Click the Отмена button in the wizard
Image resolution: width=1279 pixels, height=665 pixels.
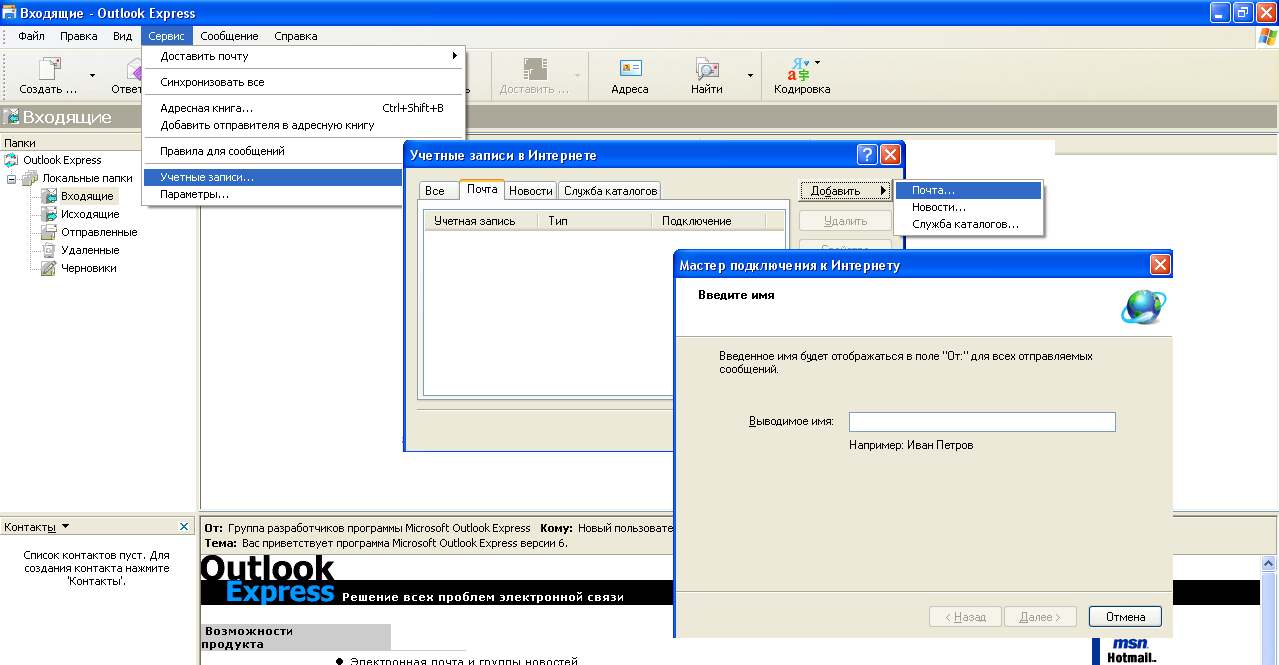1125,617
